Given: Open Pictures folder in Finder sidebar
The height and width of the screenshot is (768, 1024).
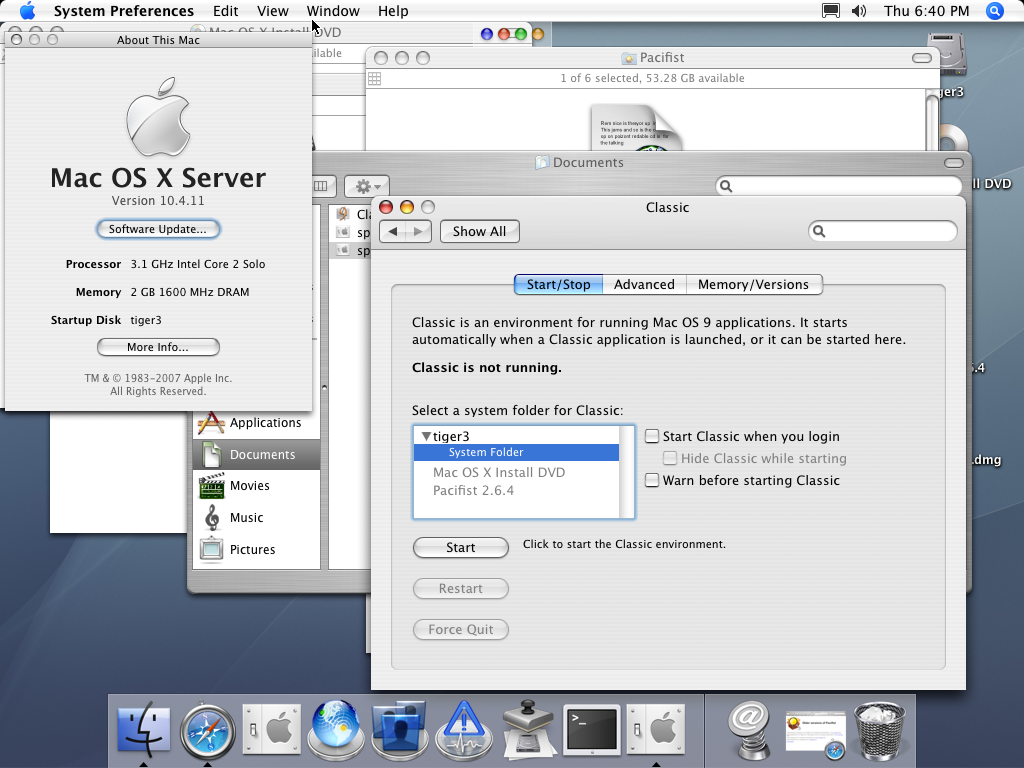Looking at the screenshot, I should click(x=256, y=549).
